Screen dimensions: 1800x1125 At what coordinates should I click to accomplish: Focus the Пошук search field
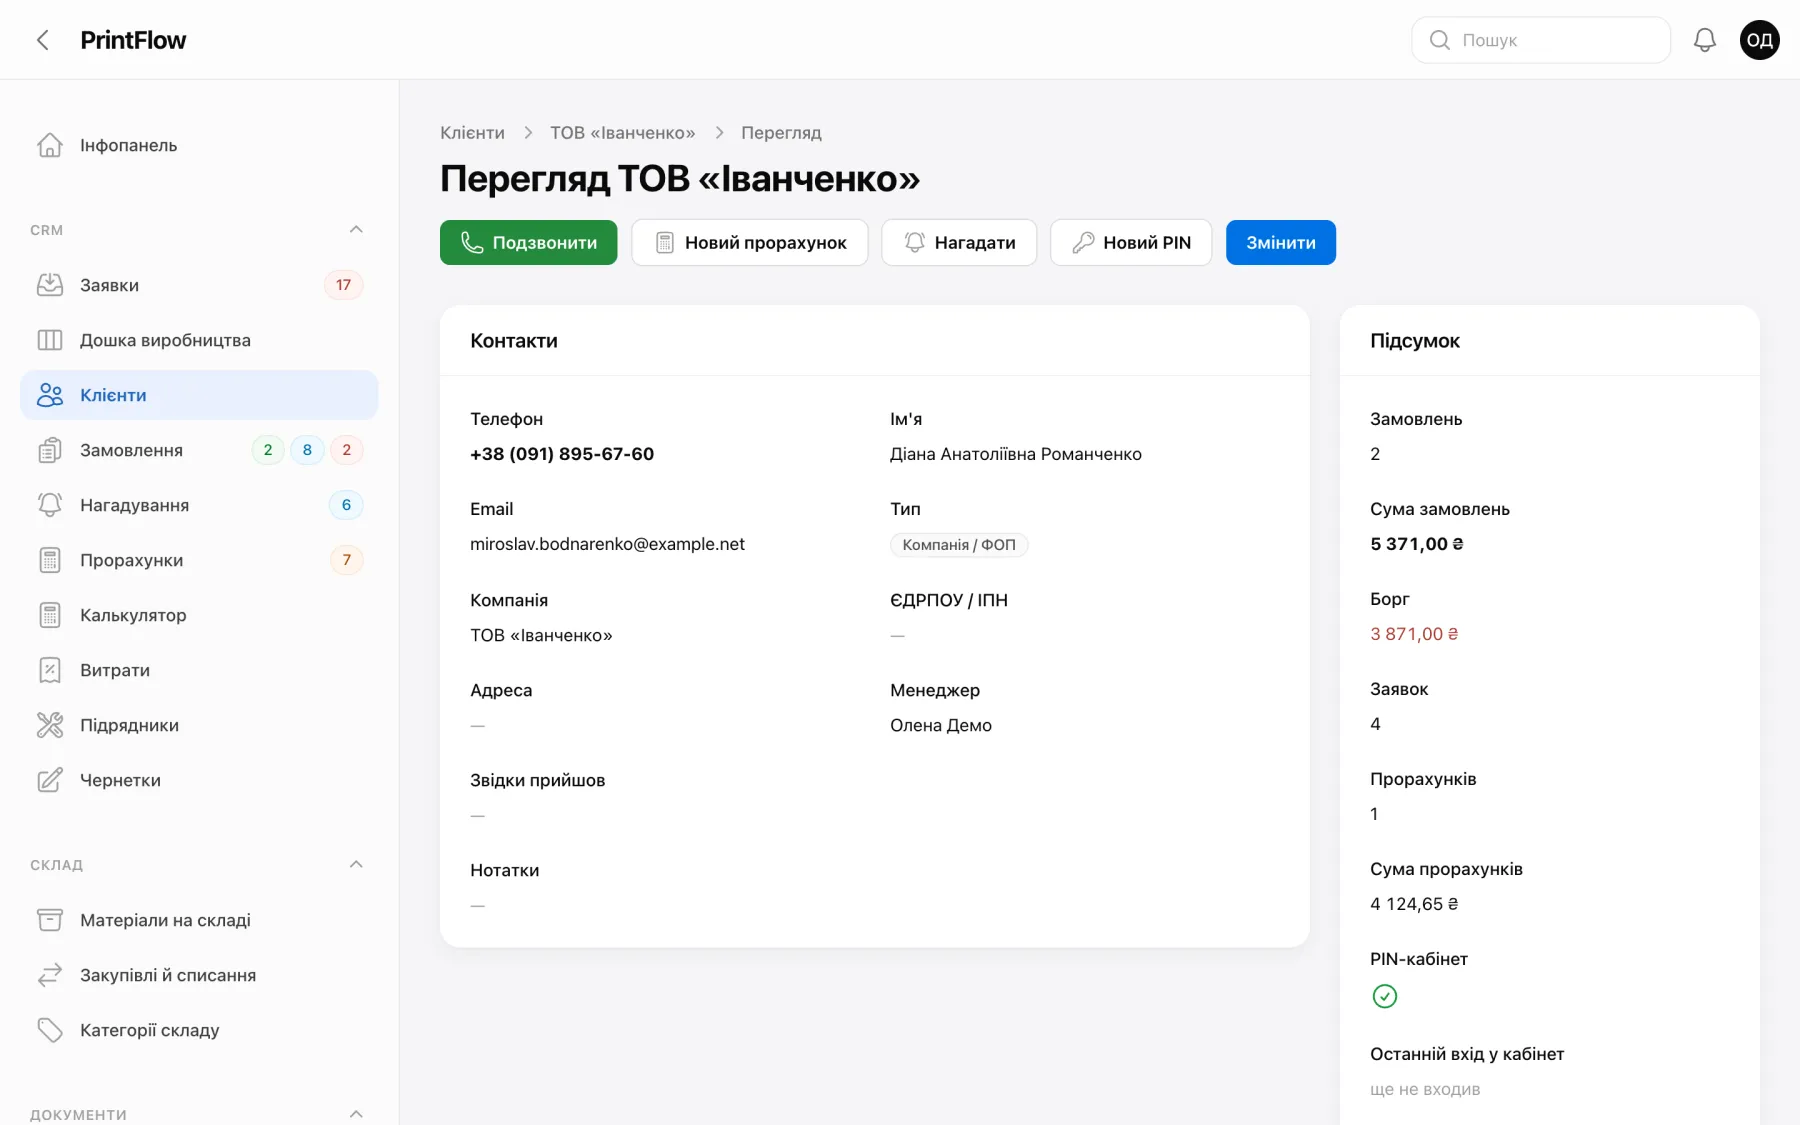pyautogui.click(x=1541, y=40)
